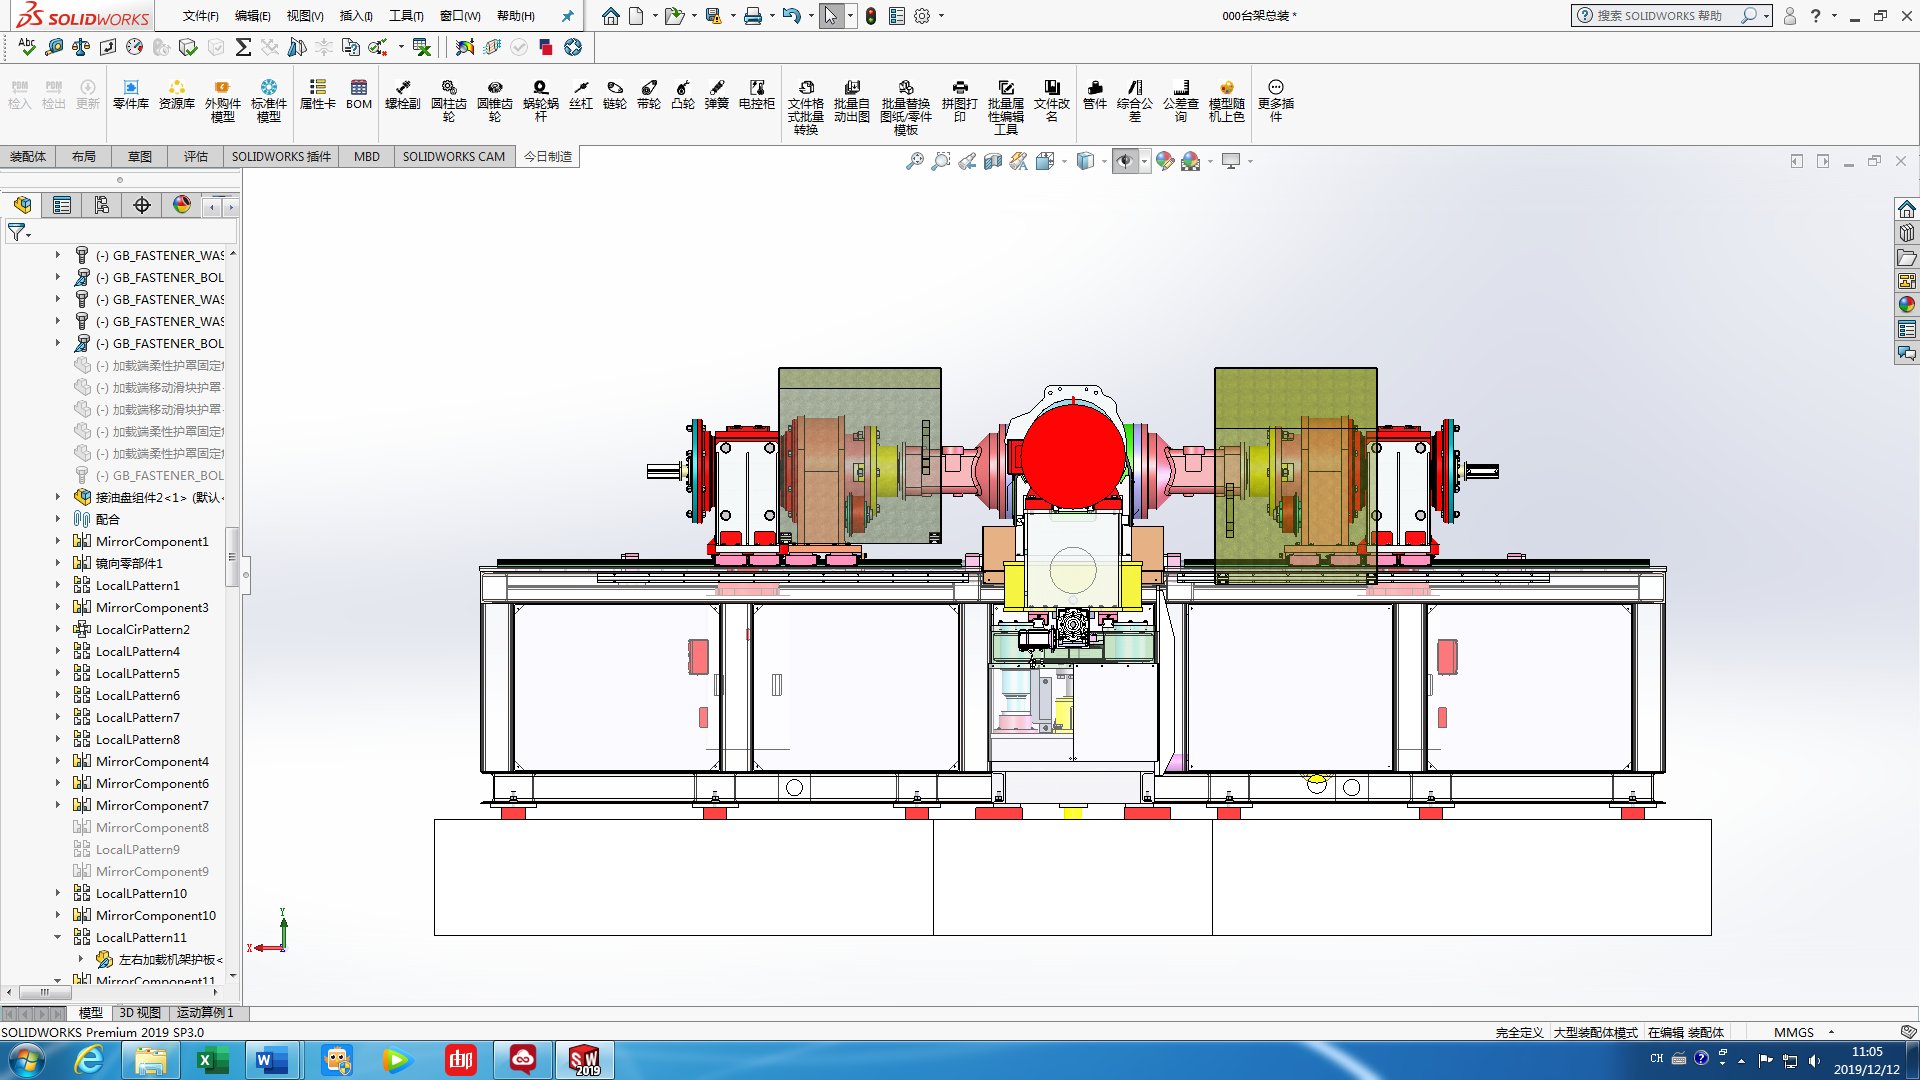The width and height of the screenshot is (1920, 1080).
Task: Open the unit system MMGS dropdown
Action: tap(1831, 1032)
